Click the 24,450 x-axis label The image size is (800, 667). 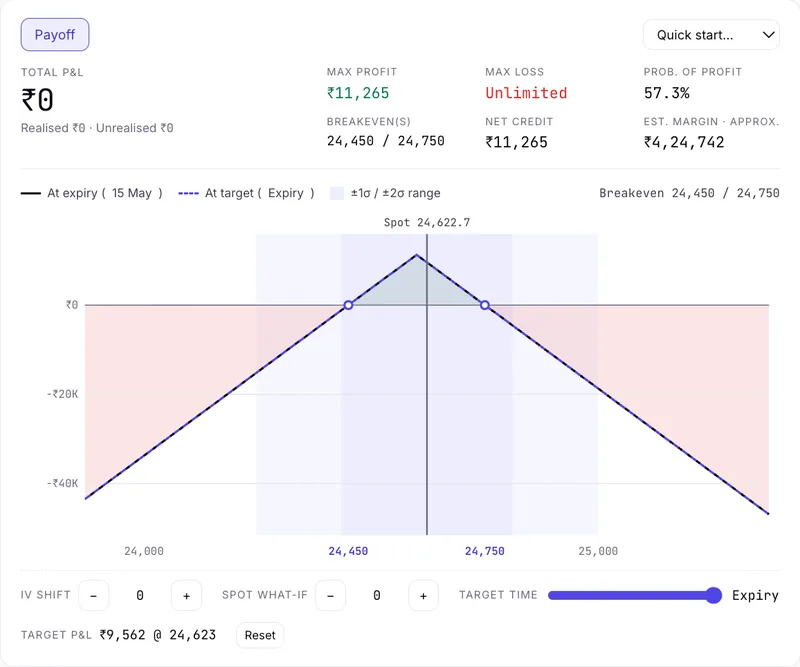[348, 551]
